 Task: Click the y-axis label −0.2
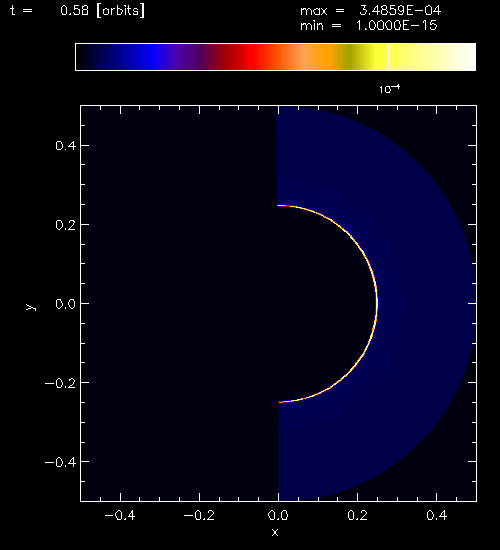coord(60,383)
